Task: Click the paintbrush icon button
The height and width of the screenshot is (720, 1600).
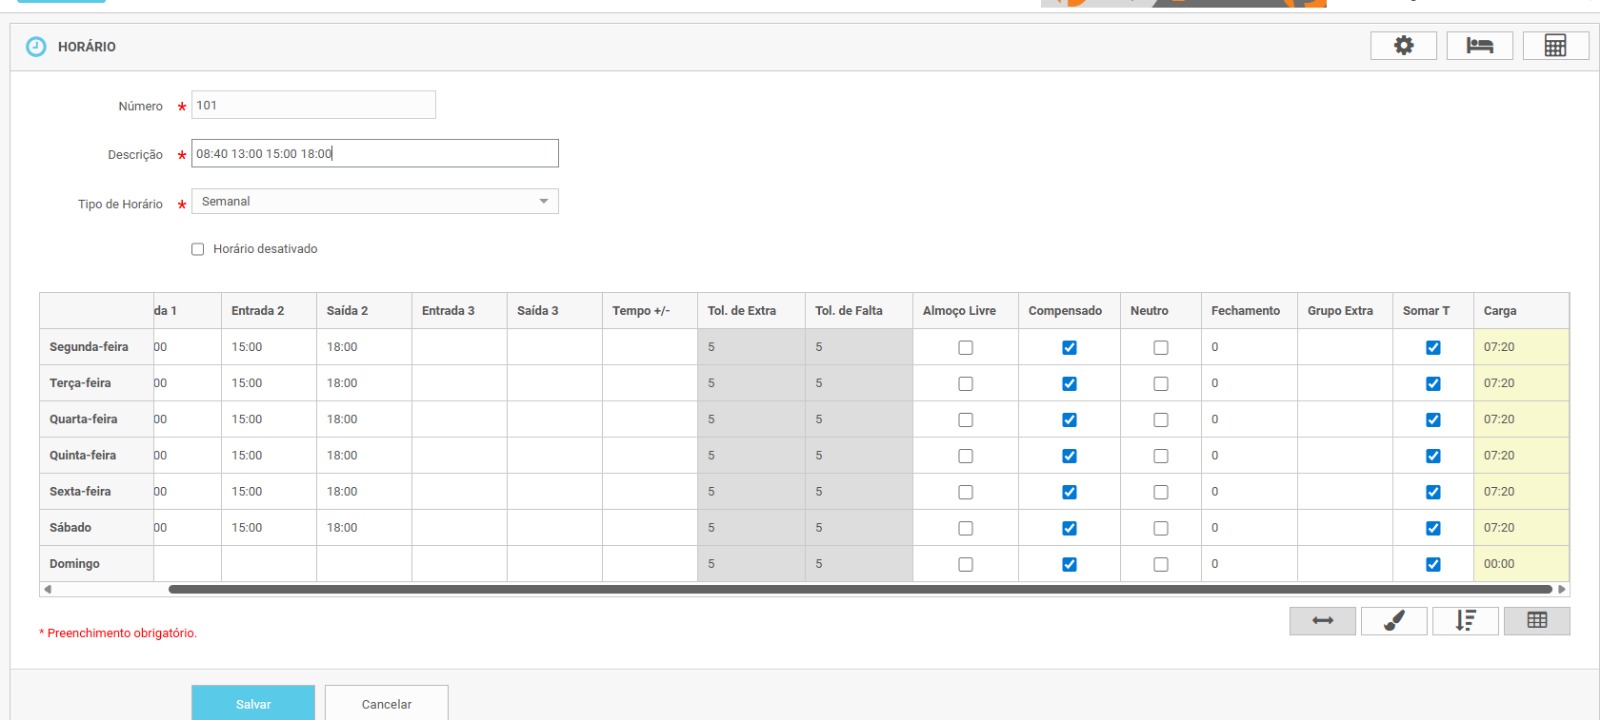Action: [x=1394, y=621]
